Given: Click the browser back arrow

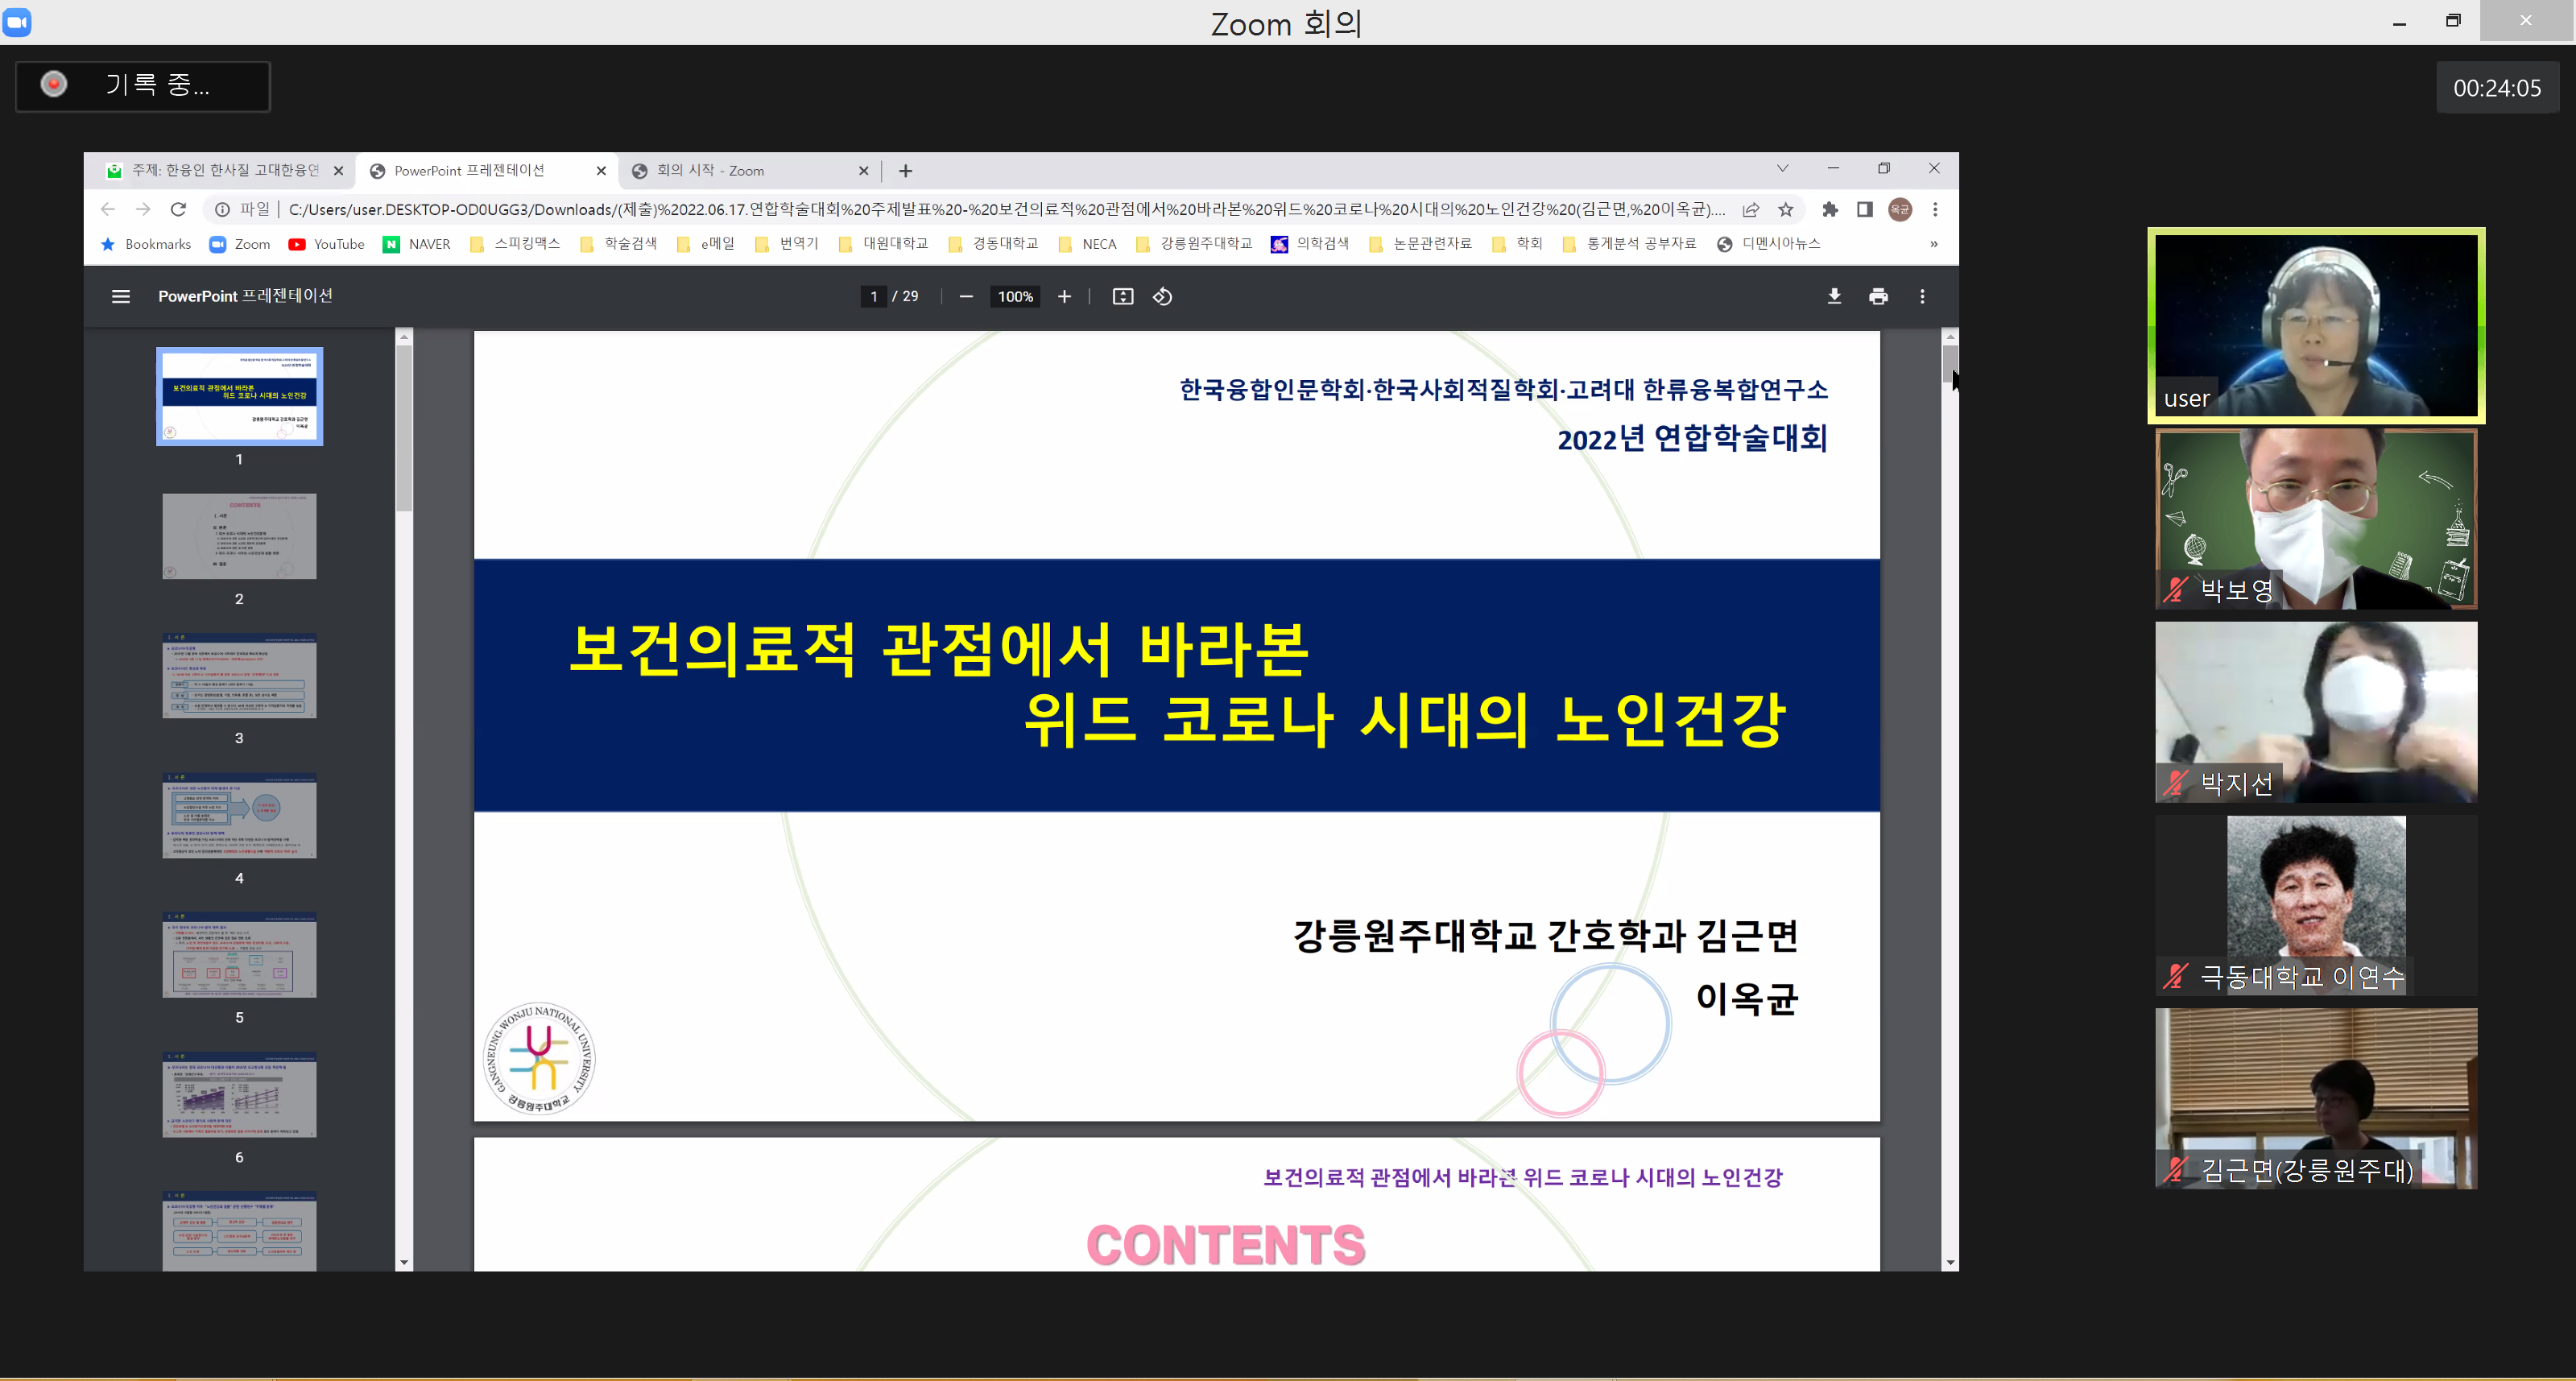Looking at the screenshot, I should pyautogui.click(x=108, y=209).
